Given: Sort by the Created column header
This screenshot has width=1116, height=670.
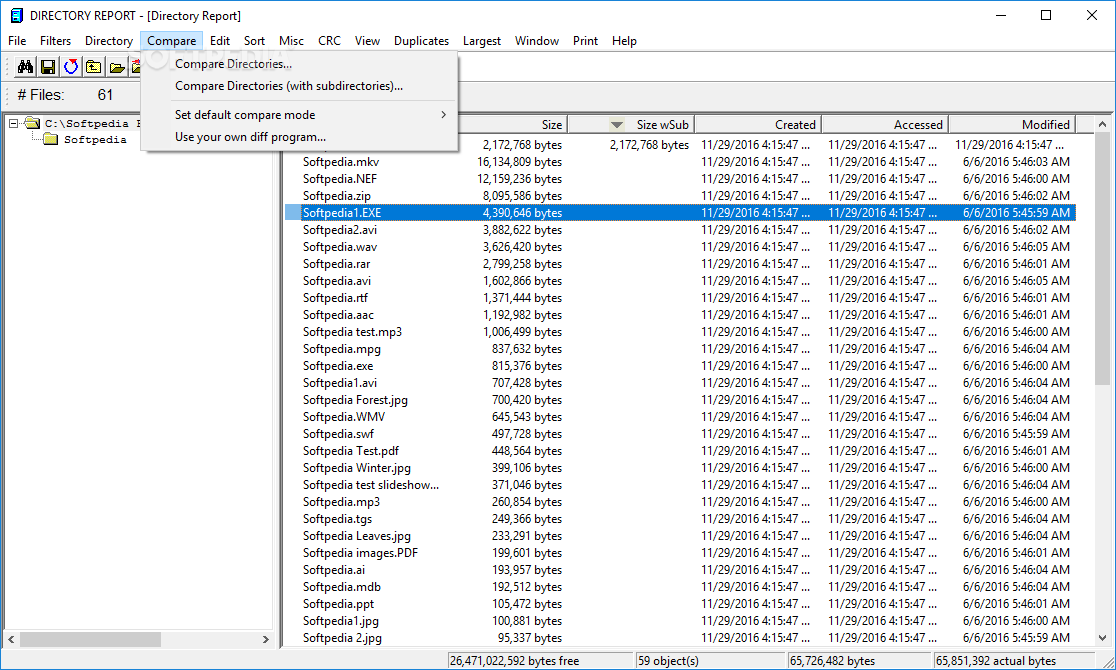Looking at the screenshot, I should pyautogui.click(x=758, y=125).
